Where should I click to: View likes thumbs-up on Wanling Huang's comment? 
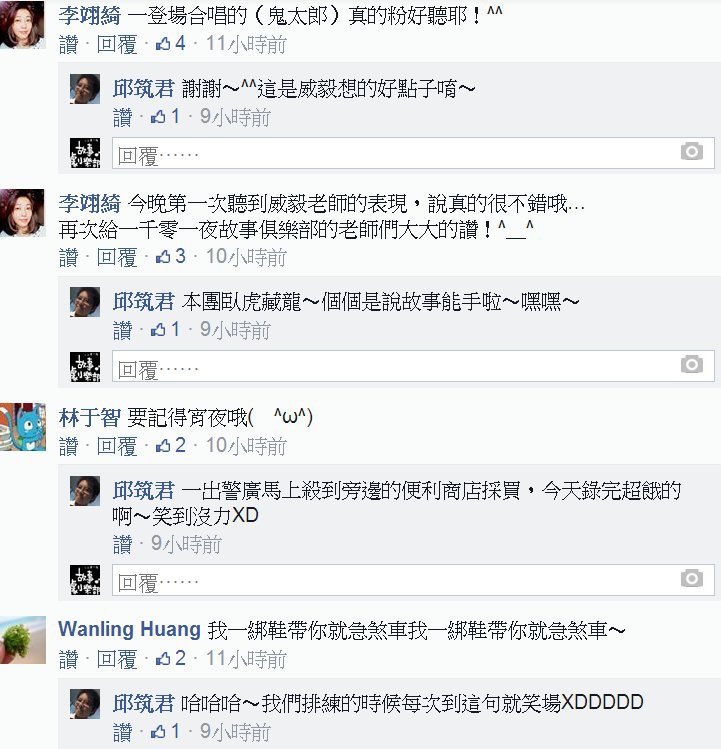[x=171, y=659]
